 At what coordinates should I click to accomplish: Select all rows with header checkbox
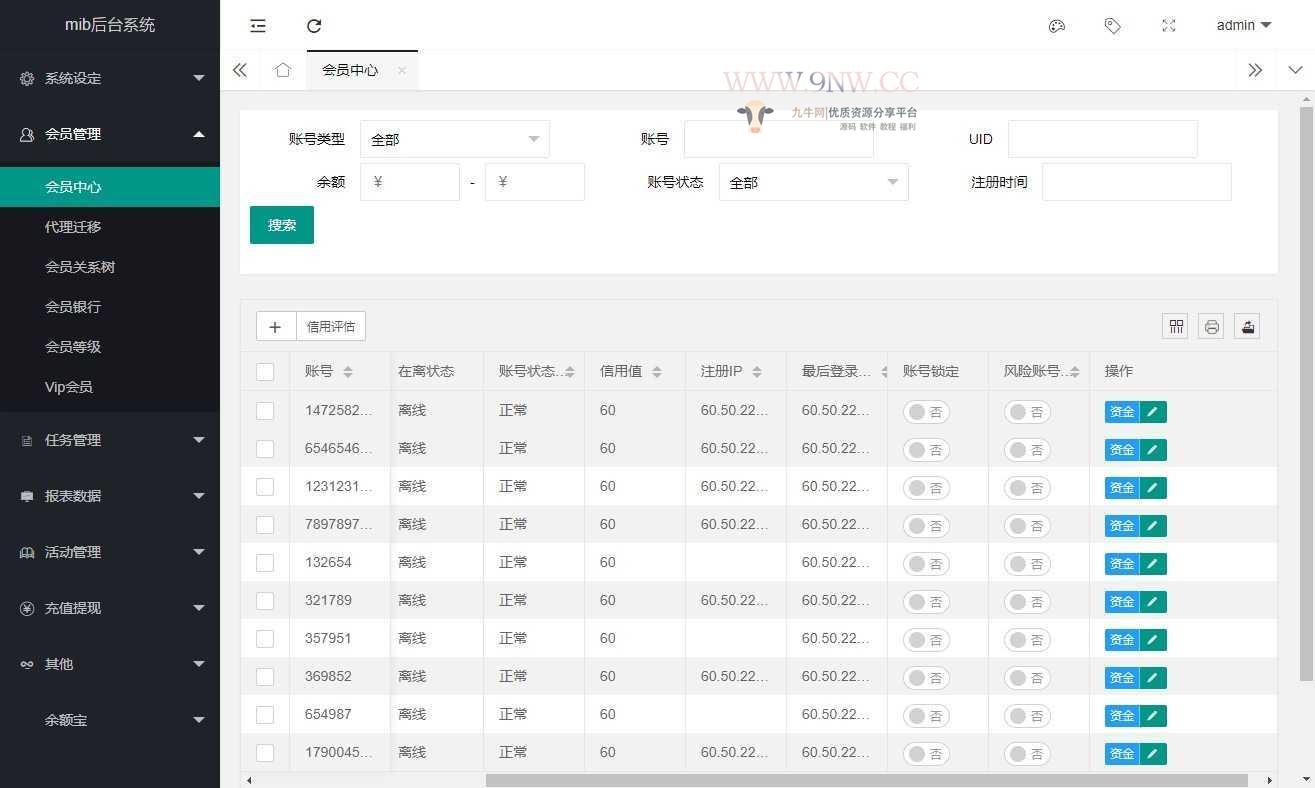(265, 372)
